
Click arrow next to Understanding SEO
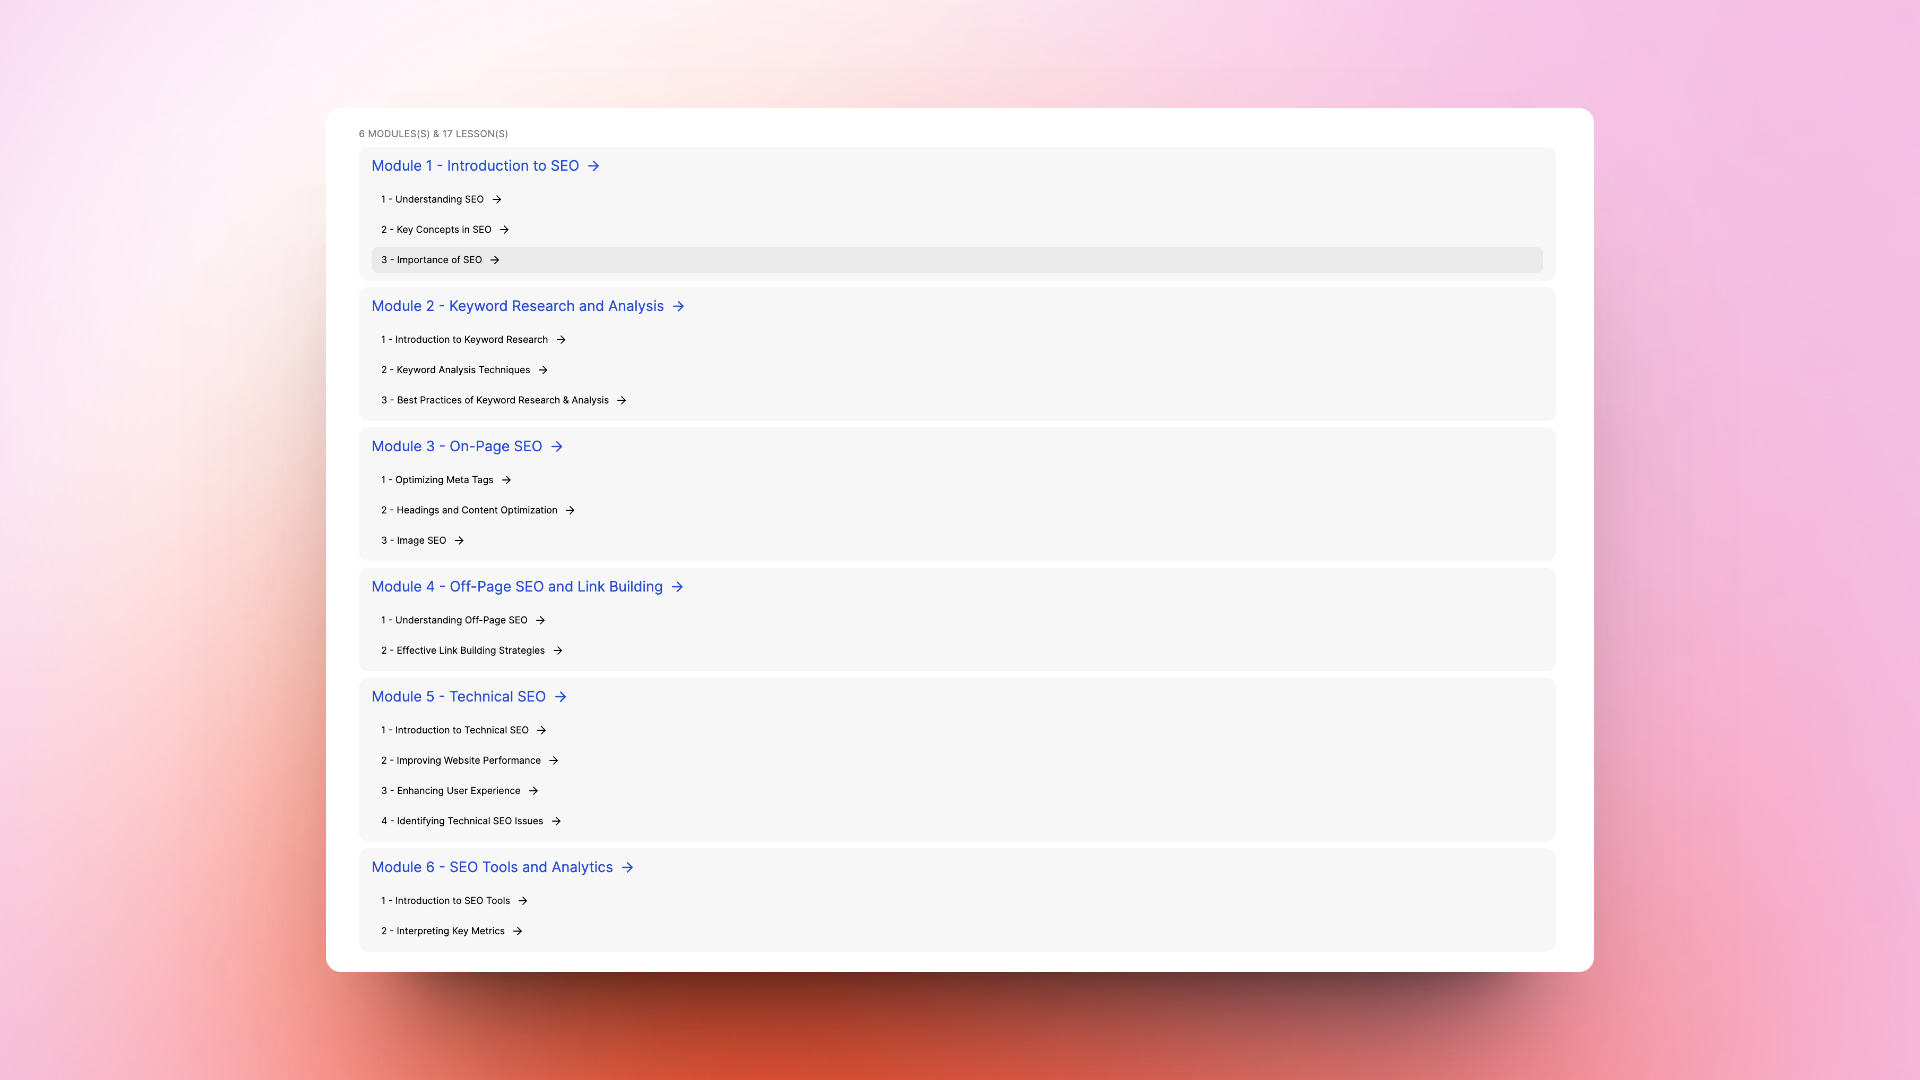(x=497, y=200)
